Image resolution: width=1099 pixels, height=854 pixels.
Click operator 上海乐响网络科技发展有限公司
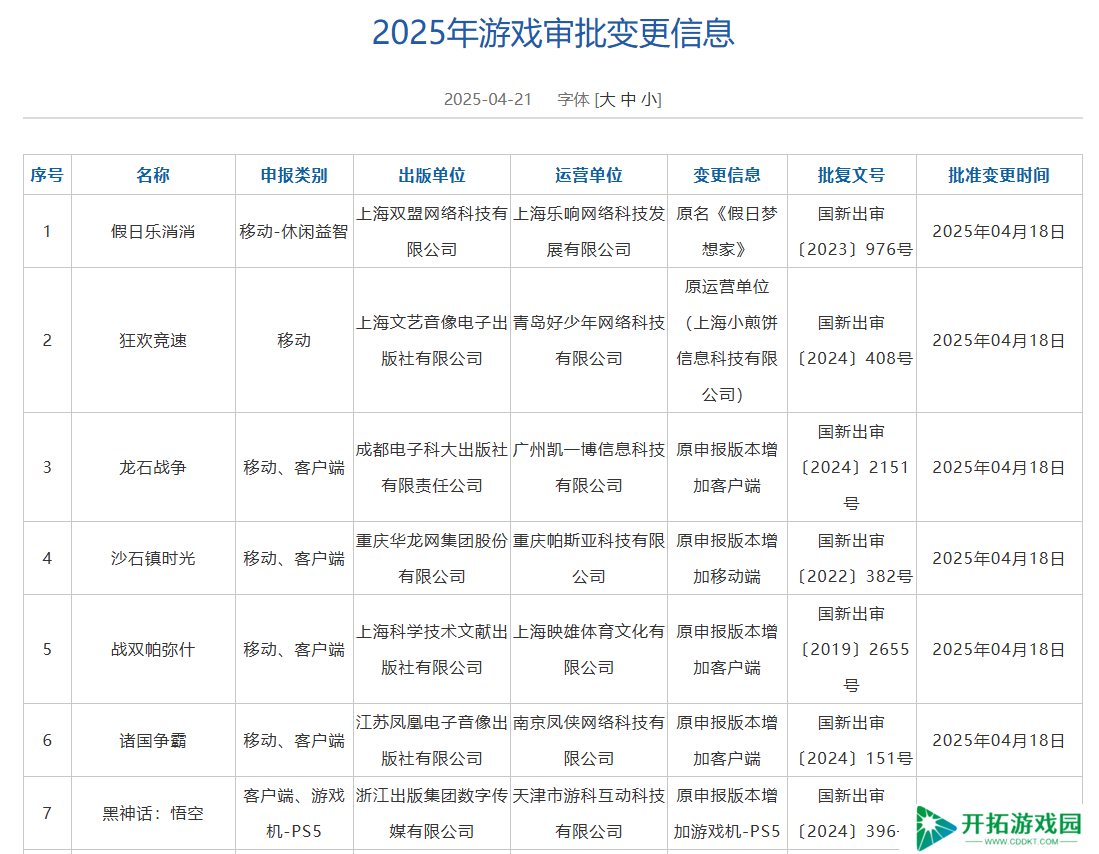point(589,231)
